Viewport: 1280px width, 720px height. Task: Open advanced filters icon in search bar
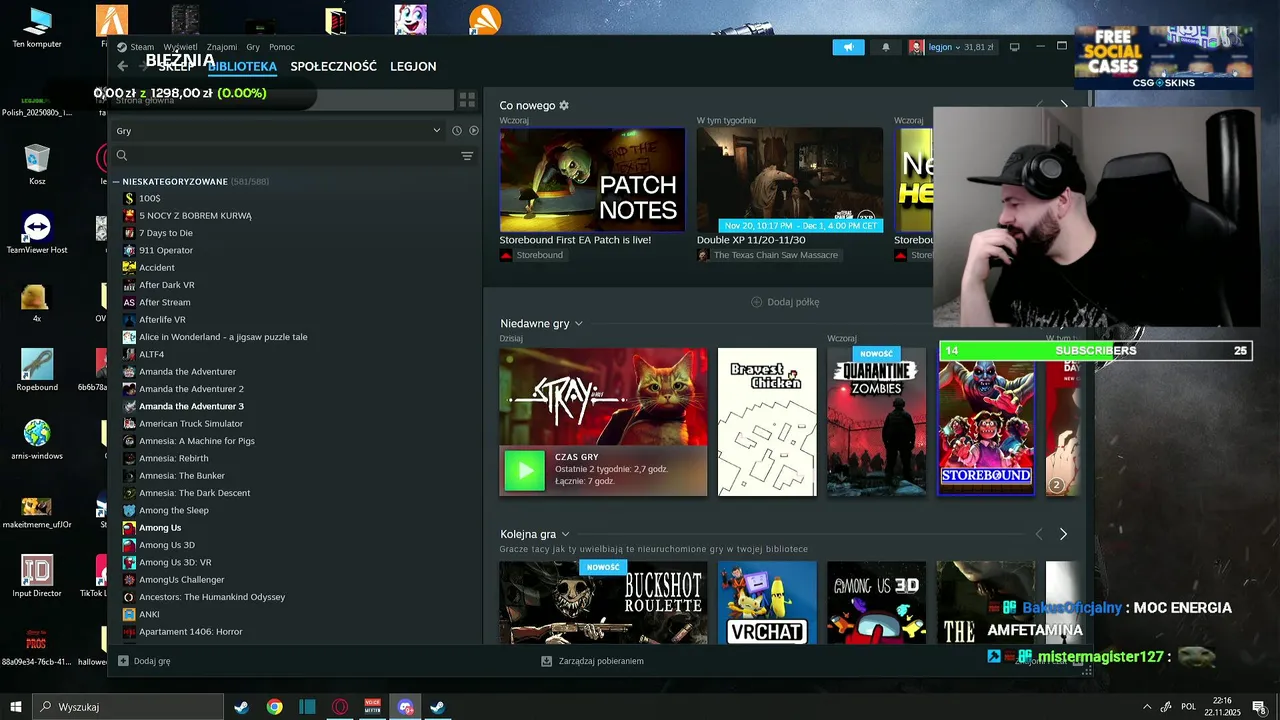(x=467, y=156)
